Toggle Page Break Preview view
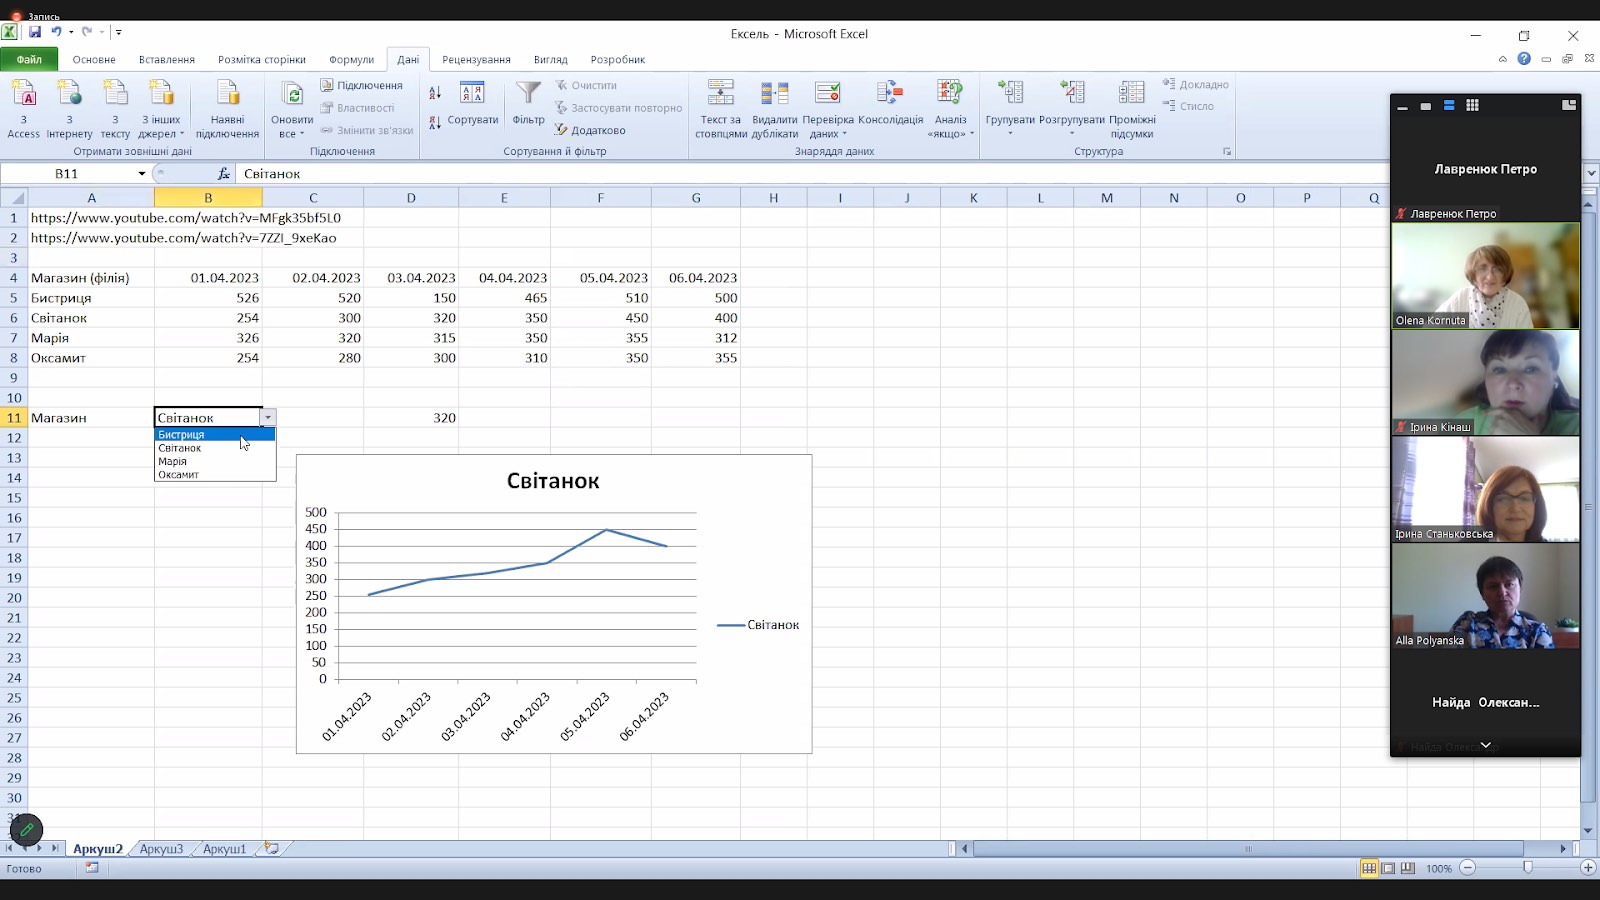 (1408, 868)
